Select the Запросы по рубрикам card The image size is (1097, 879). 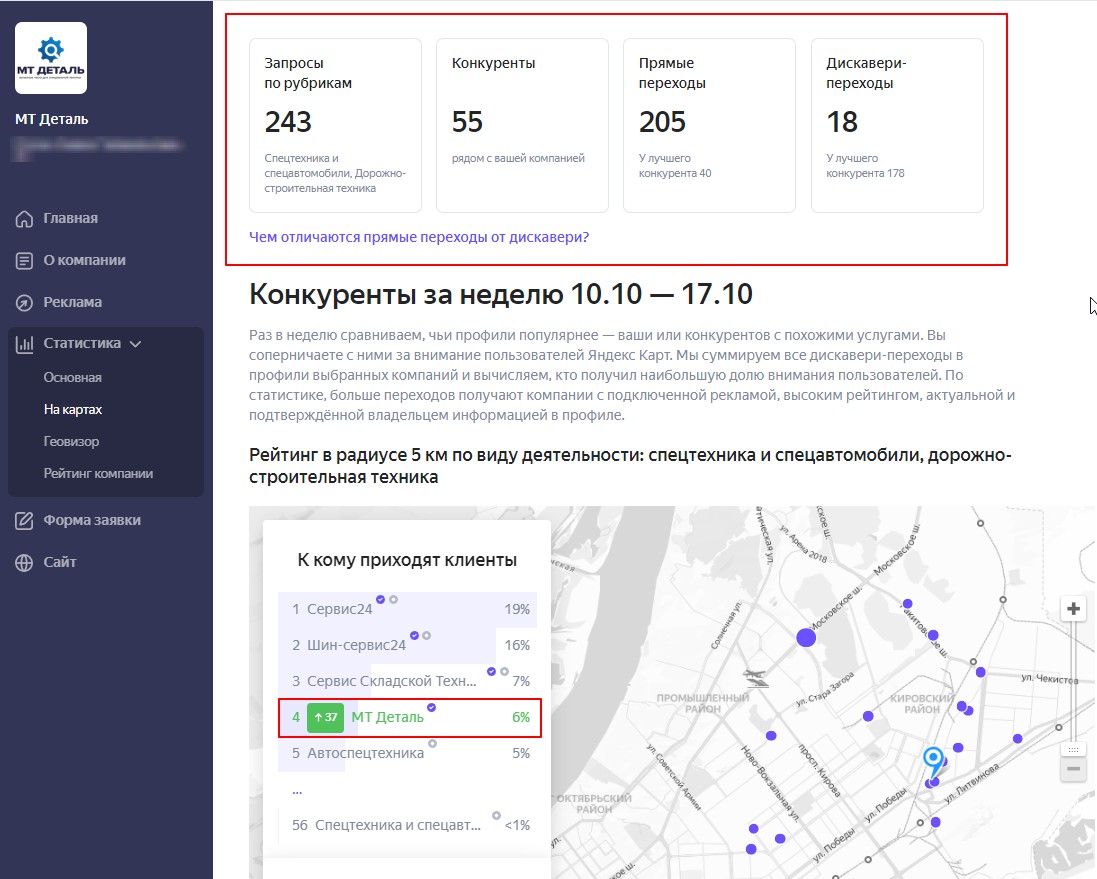coord(335,125)
